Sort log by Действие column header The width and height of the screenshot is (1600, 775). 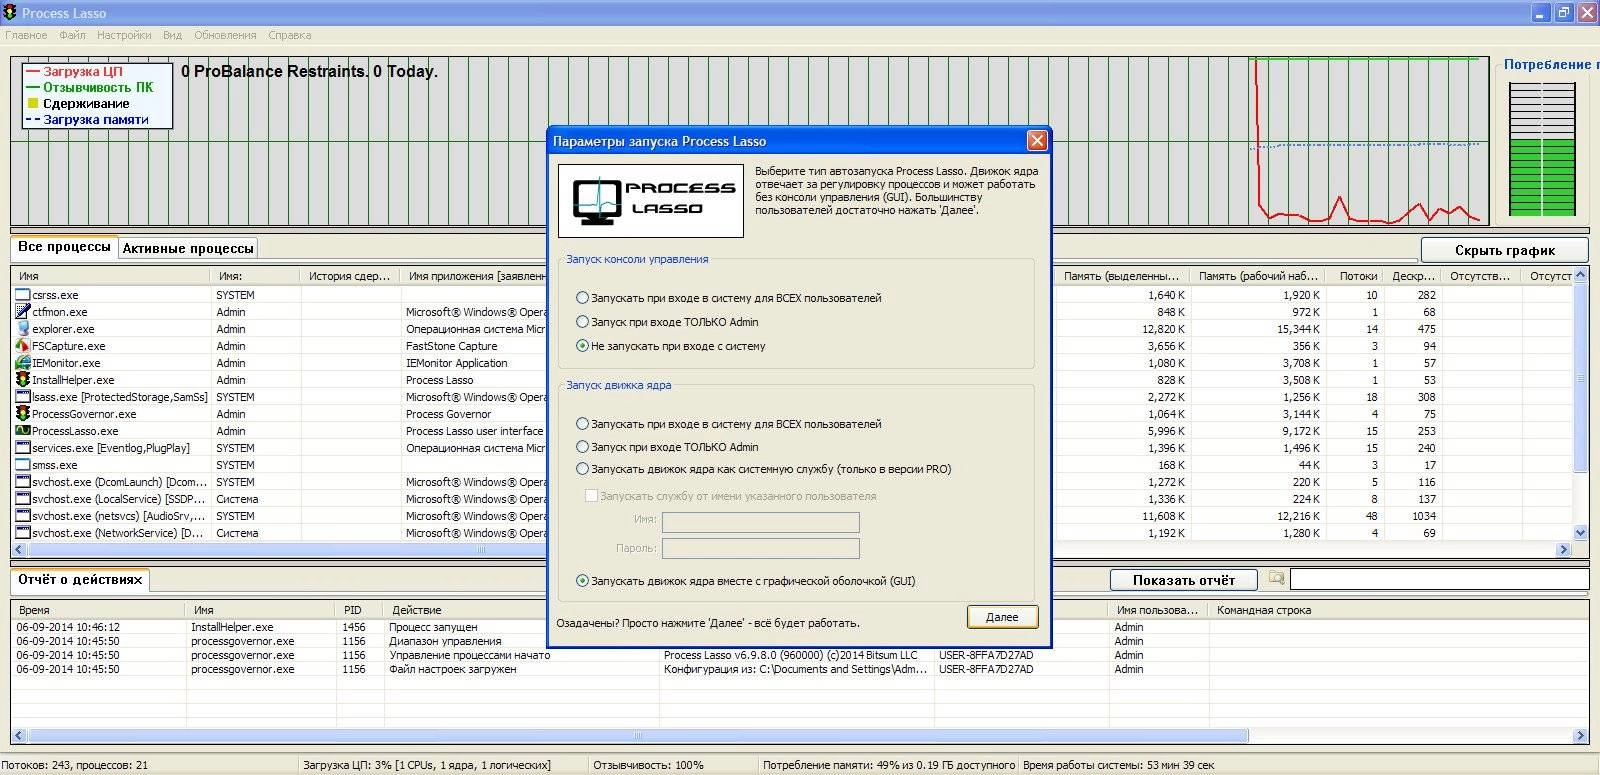[522, 610]
